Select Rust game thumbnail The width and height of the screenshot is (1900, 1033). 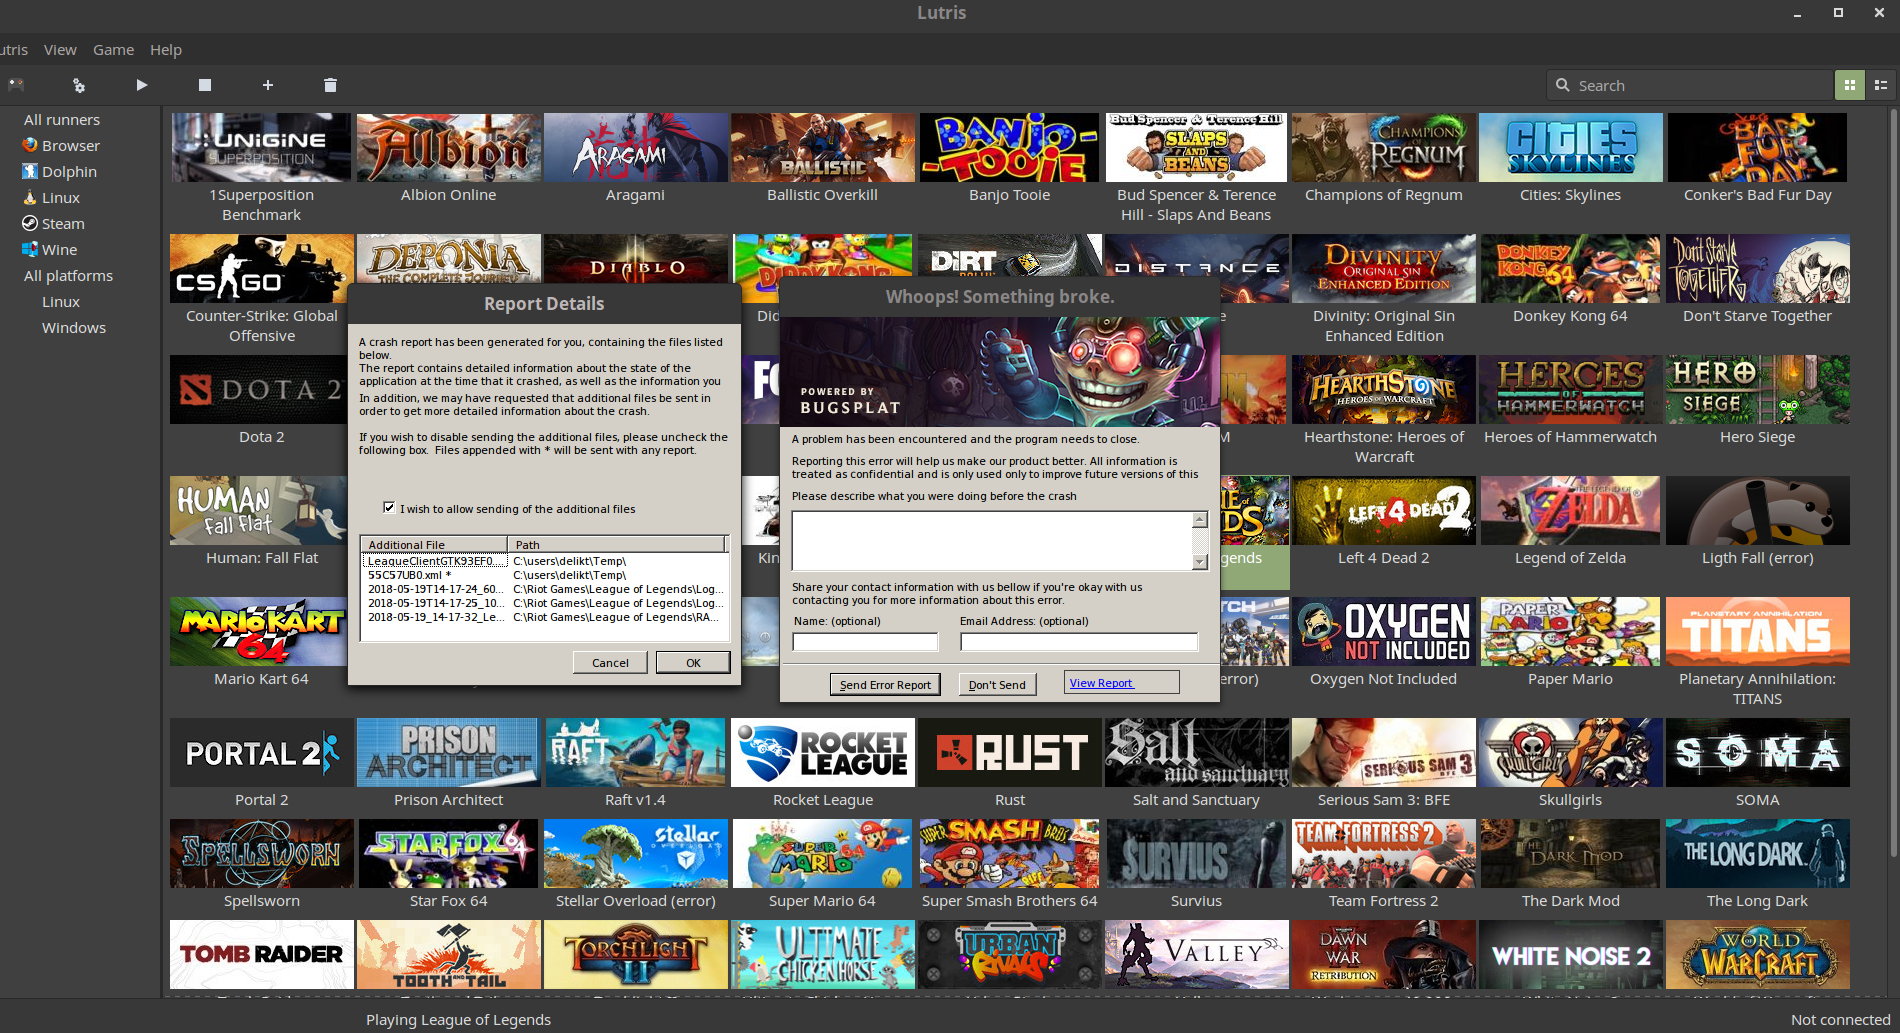1010,752
